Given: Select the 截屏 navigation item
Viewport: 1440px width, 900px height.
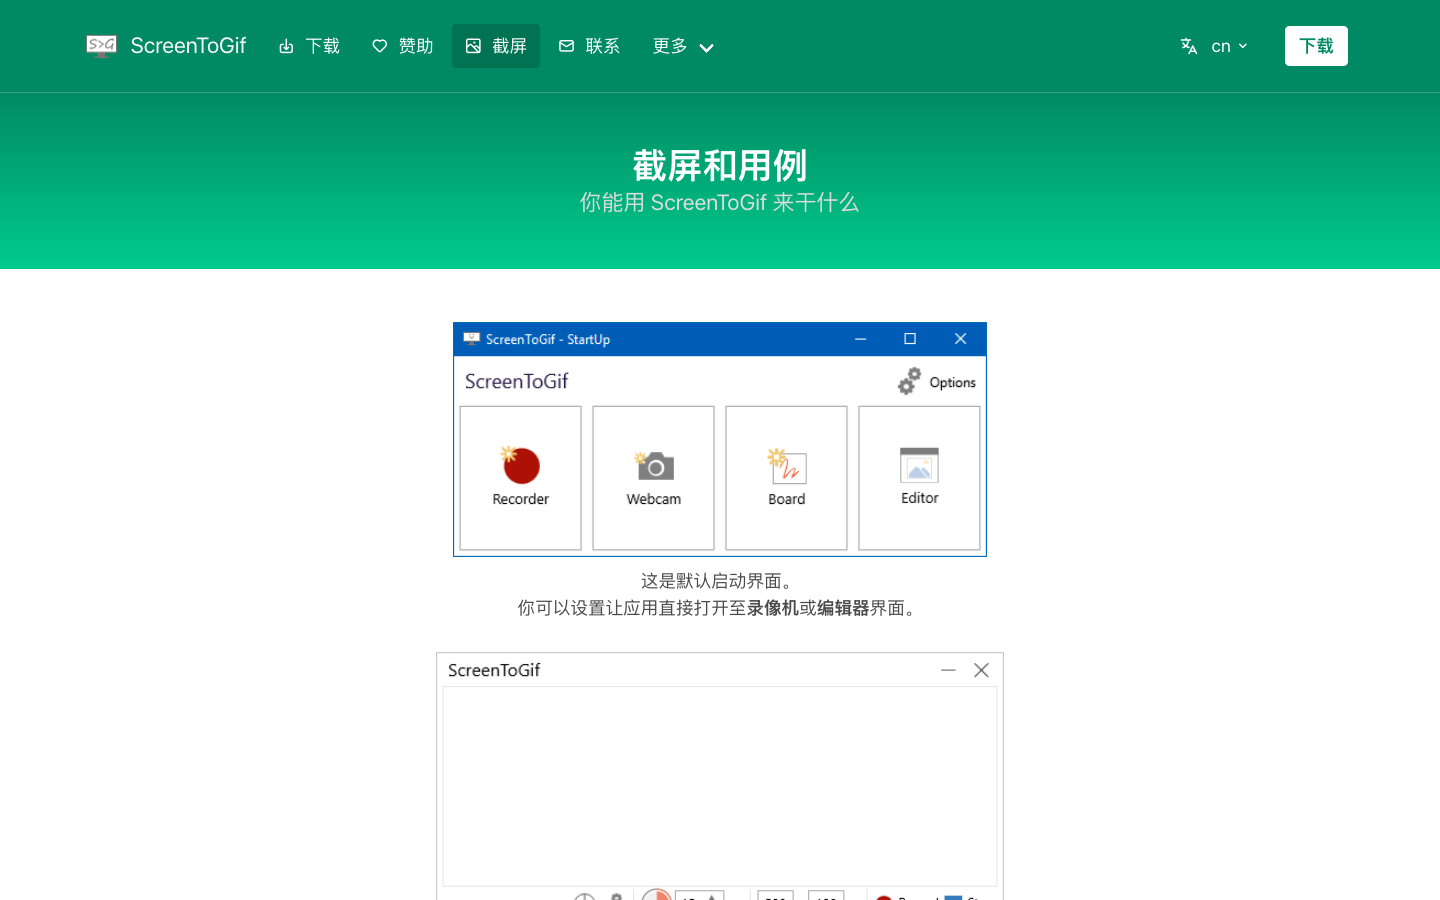Looking at the screenshot, I should [x=495, y=45].
